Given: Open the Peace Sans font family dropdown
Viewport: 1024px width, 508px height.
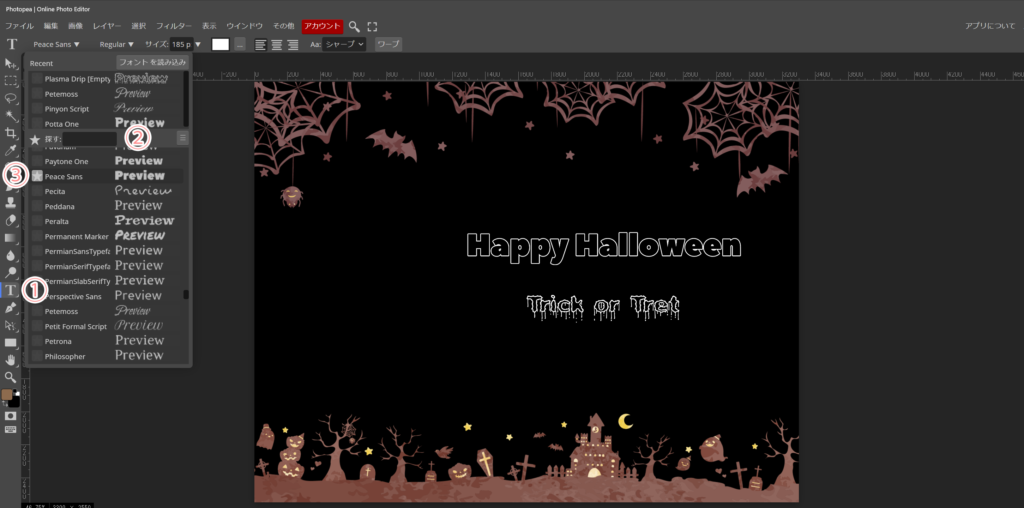Looking at the screenshot, I should pos(56,44).
